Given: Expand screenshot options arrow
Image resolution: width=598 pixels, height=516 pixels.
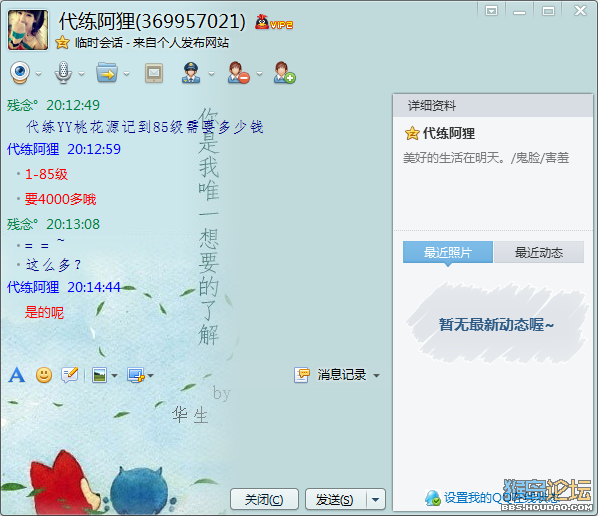Looking at the screenshot, I should click(151, 376).
